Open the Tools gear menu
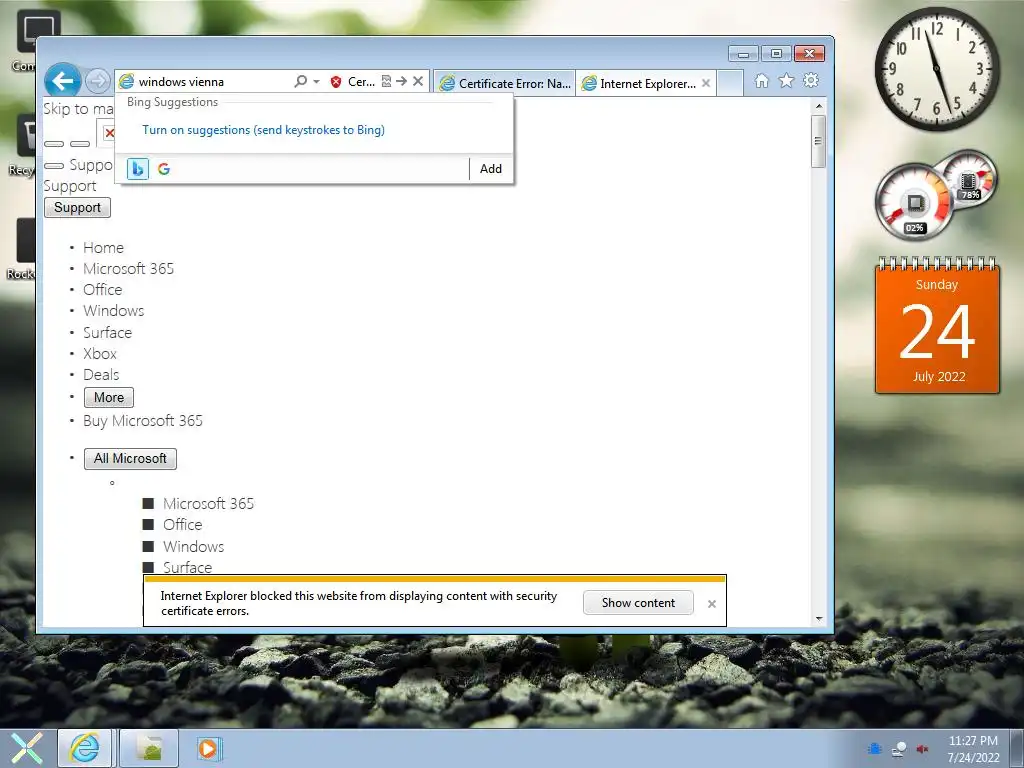 (811, 81)
